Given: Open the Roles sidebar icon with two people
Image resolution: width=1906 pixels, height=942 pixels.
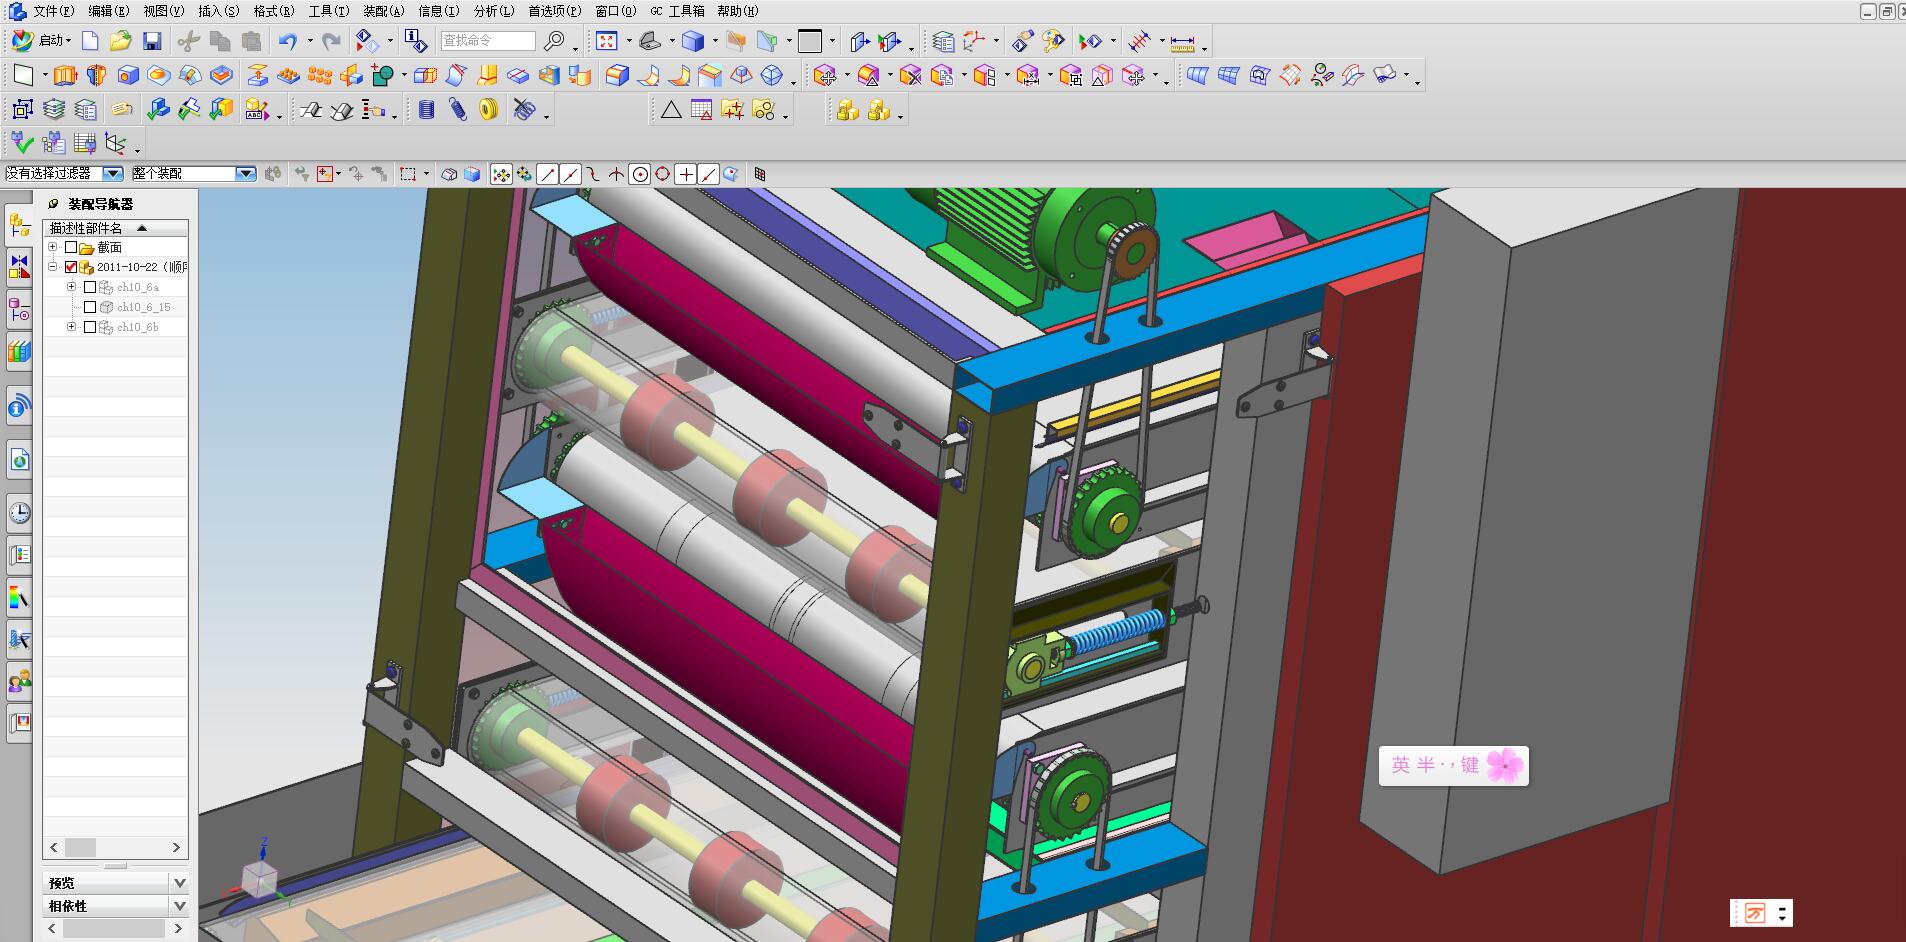Looking at the screenshot, I should 19,682.
